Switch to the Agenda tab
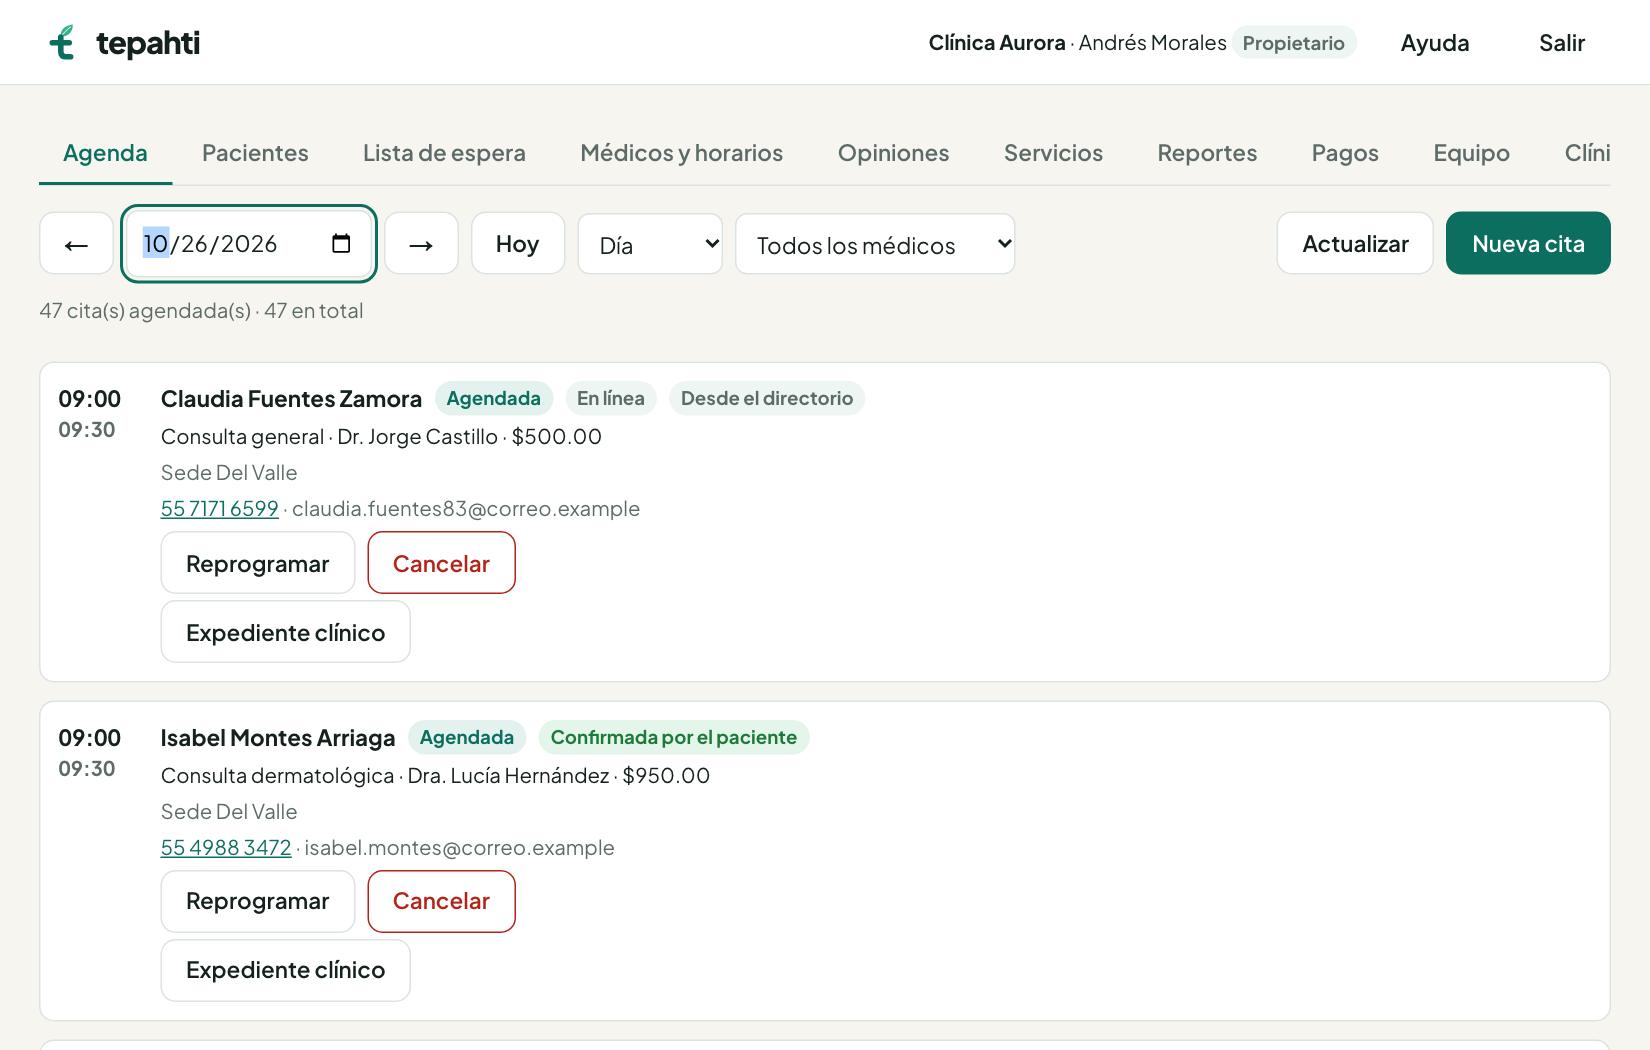Viewport: 1650px width, 1050px height. point(105,153)
